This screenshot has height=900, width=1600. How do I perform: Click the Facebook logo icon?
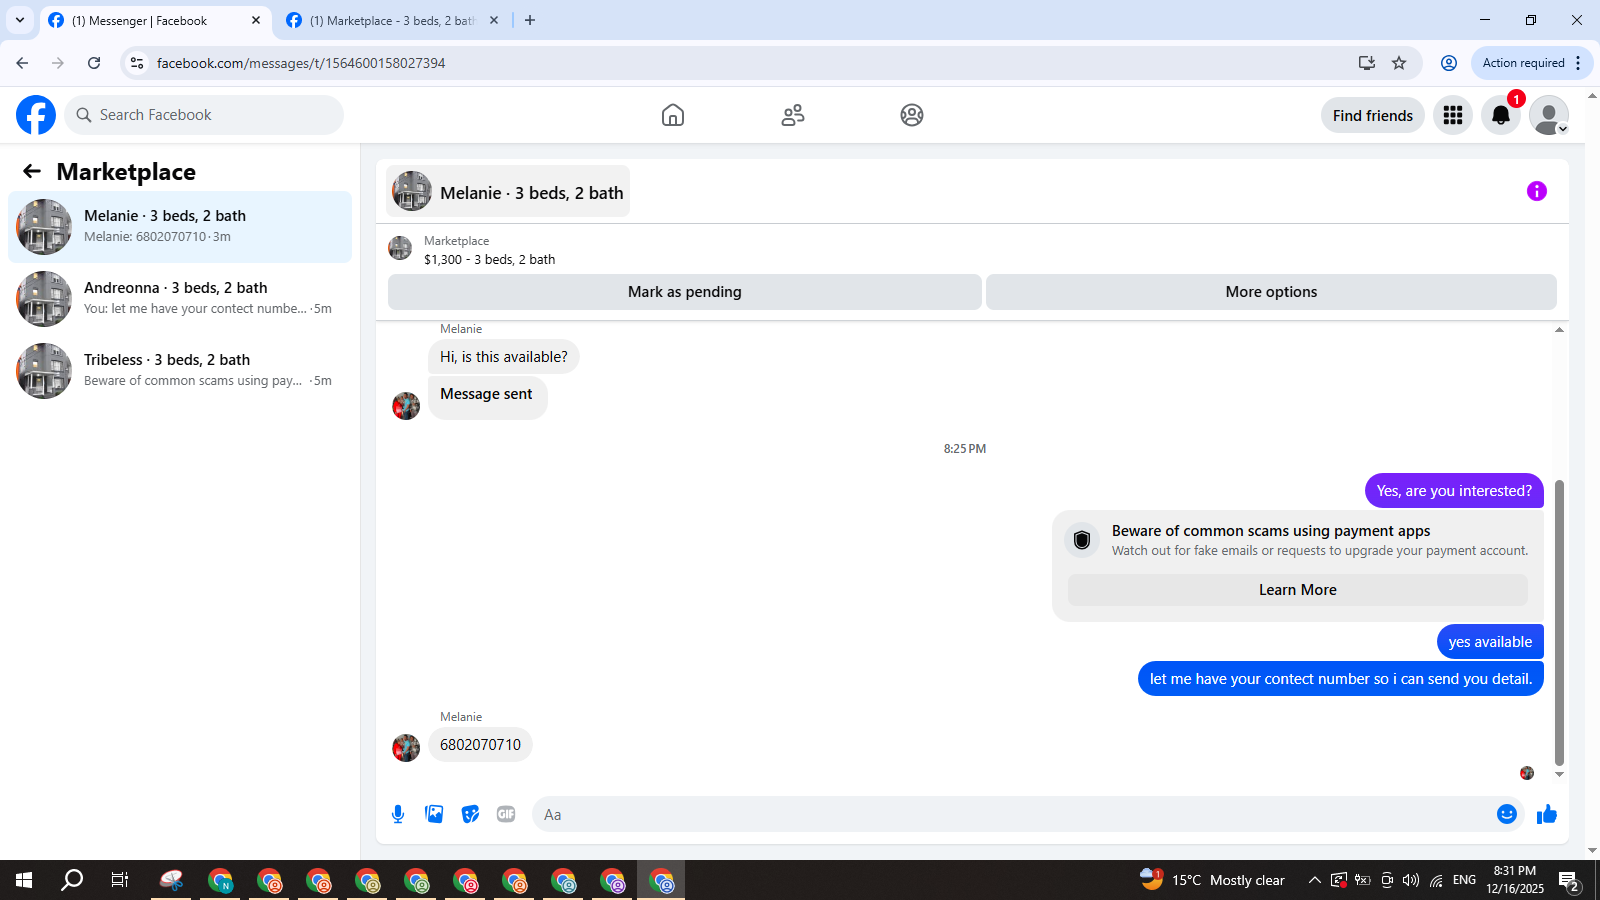point(36,115)
